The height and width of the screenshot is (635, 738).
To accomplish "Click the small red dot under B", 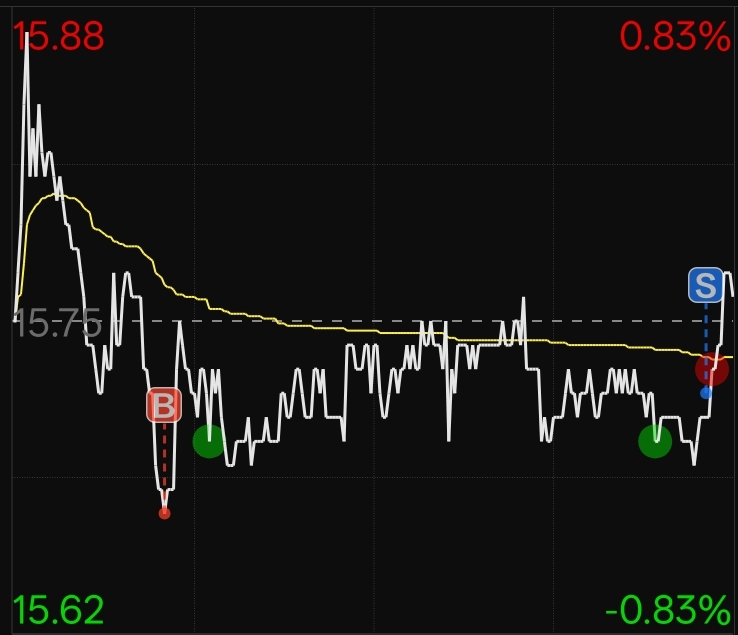I will (164, 513).
